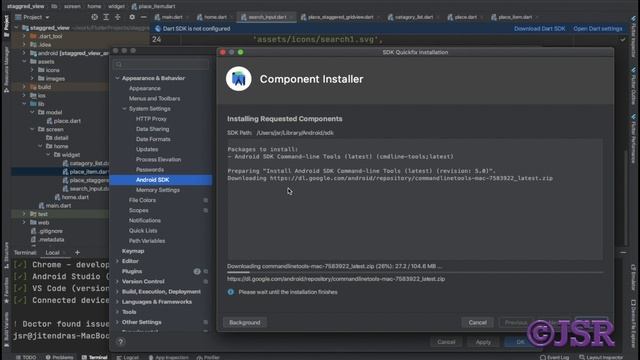Open Problems tool window
The height and width of the screenshot is (360, 640).
pos(60,357)
